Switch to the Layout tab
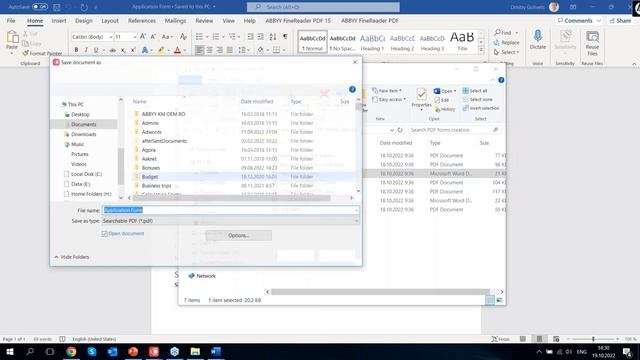640x360 pixels. (110, 20)
